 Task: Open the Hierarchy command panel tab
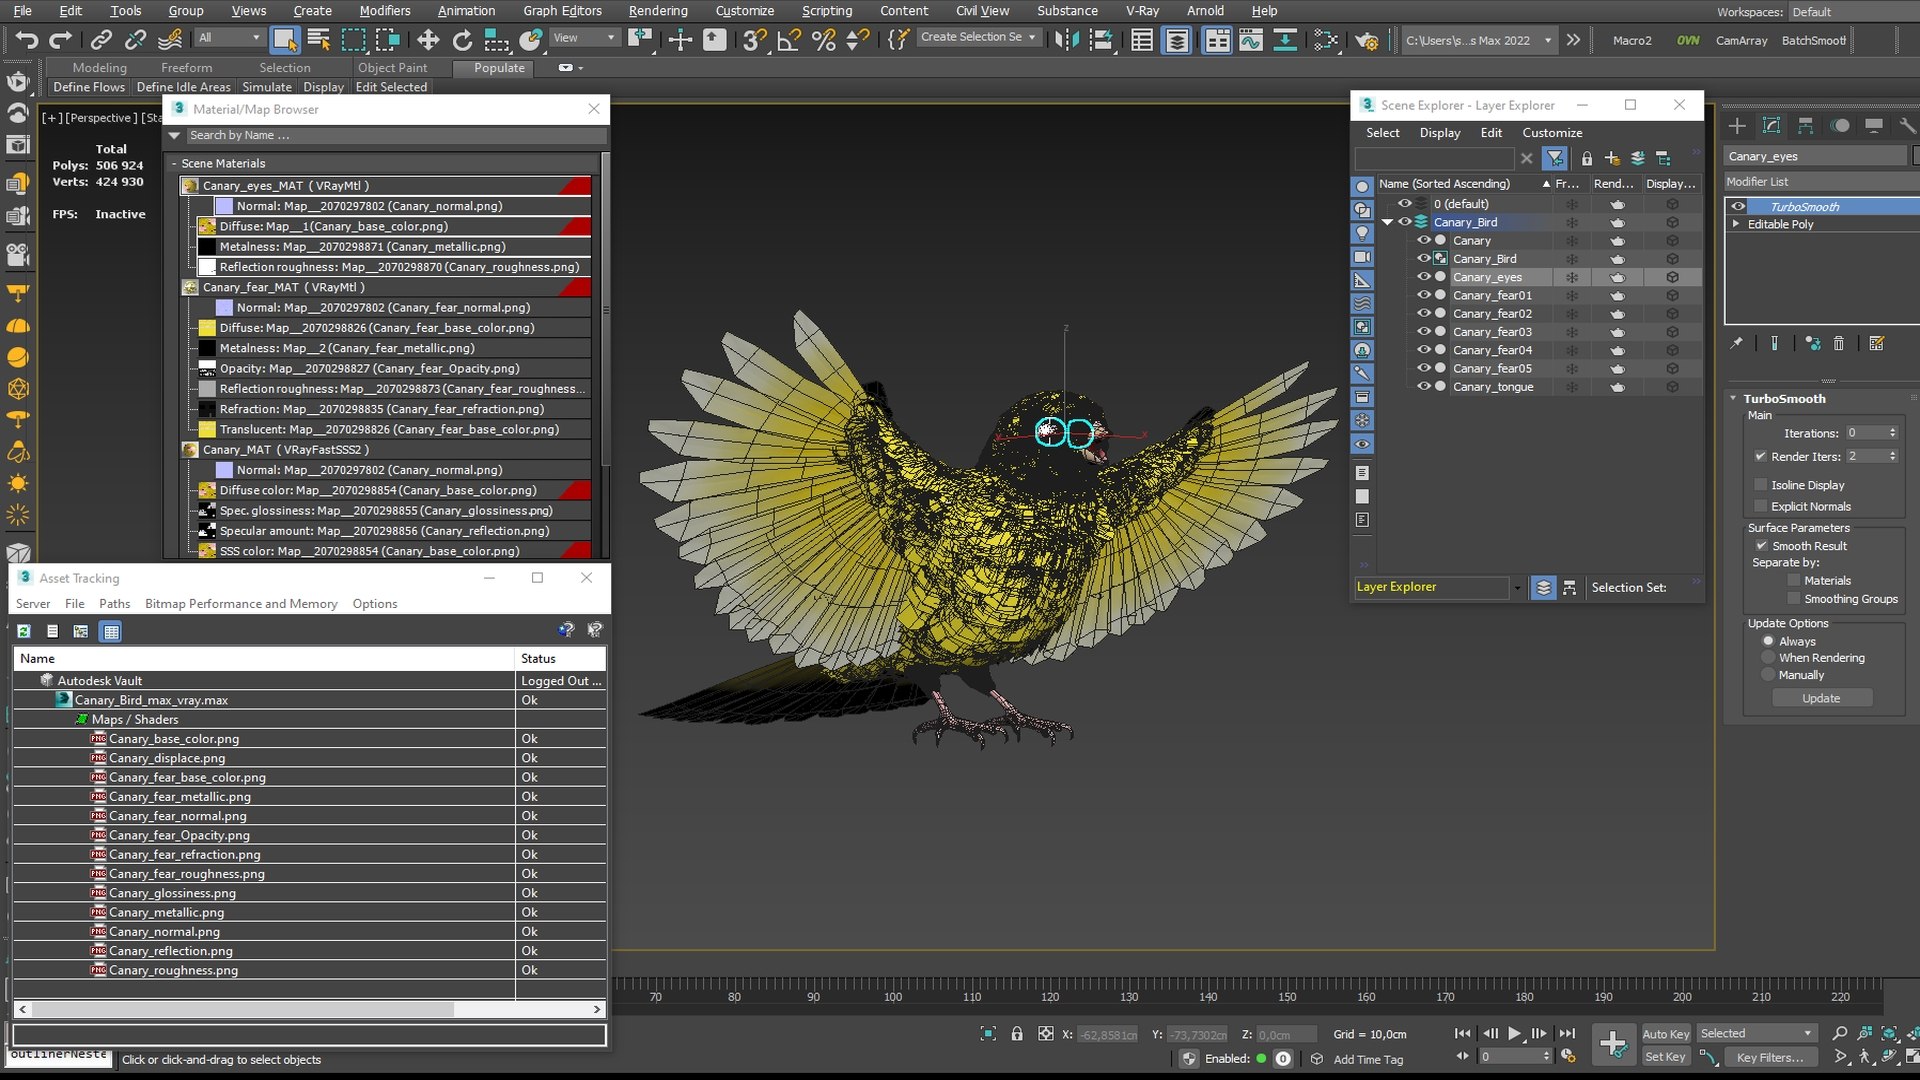(x=1805, y=126)
